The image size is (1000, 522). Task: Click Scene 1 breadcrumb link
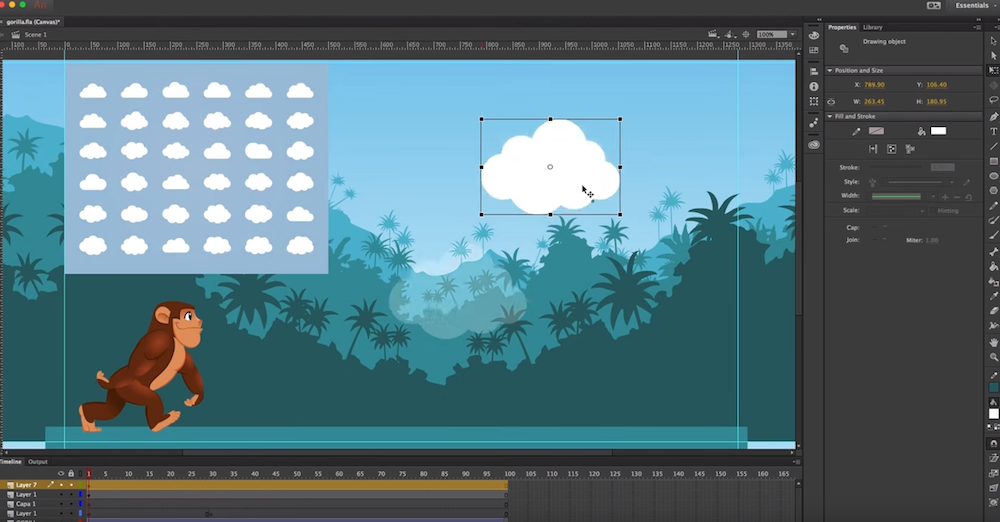36,34
